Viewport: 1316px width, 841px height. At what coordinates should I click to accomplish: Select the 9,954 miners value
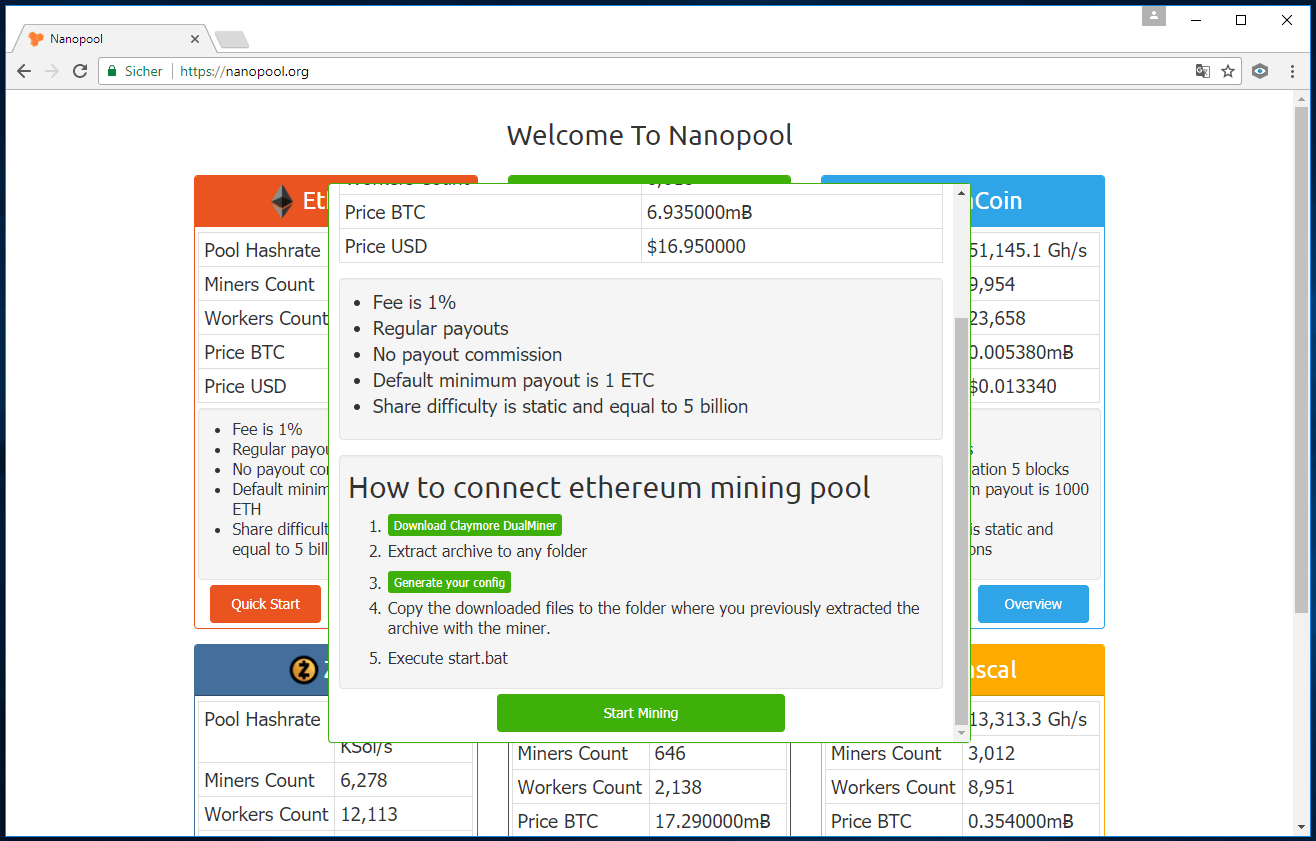pyautogui.click(x=991, y=285)
